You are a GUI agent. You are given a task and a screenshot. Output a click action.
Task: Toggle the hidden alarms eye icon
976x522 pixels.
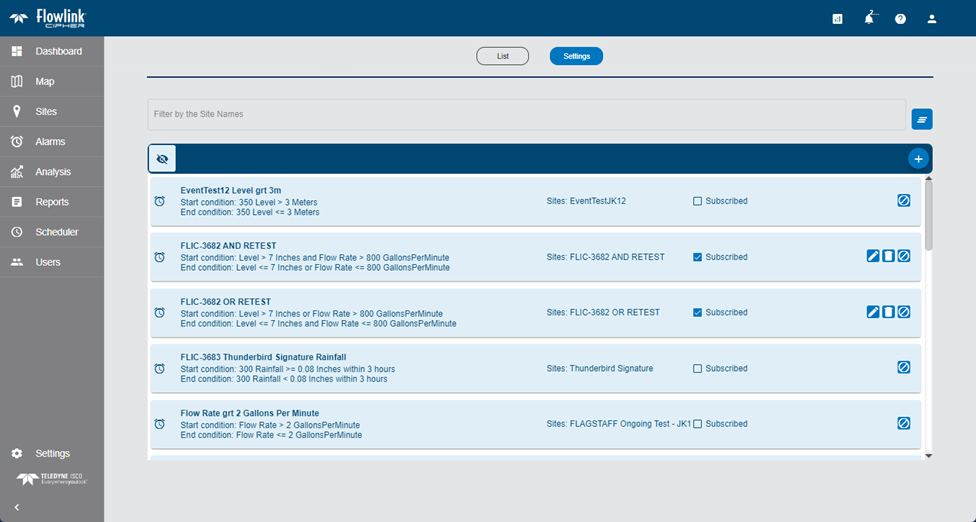tap(162, 158)
